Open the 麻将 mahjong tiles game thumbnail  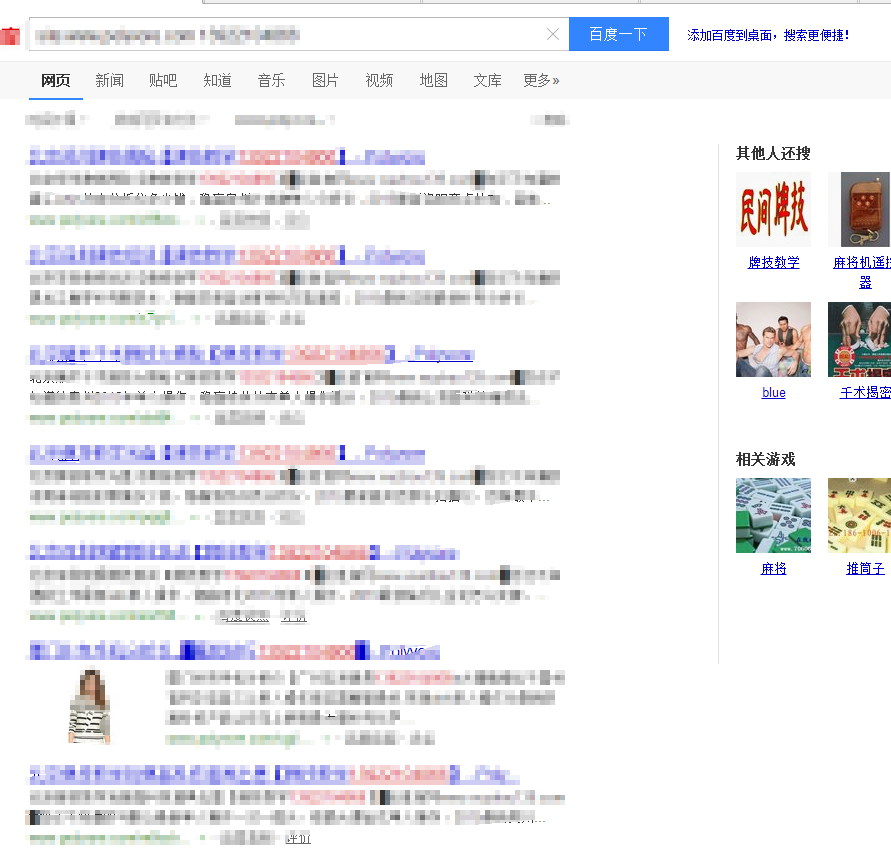click(773, 515)
